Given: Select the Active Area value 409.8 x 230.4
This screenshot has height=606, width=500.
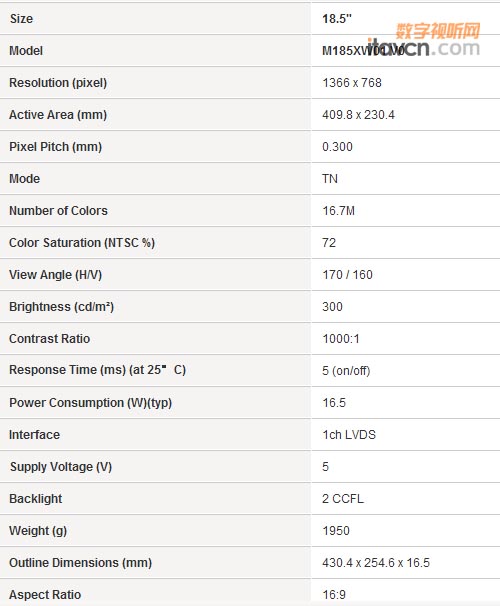Looking at the screenshot, I should [x=359, y=115].
